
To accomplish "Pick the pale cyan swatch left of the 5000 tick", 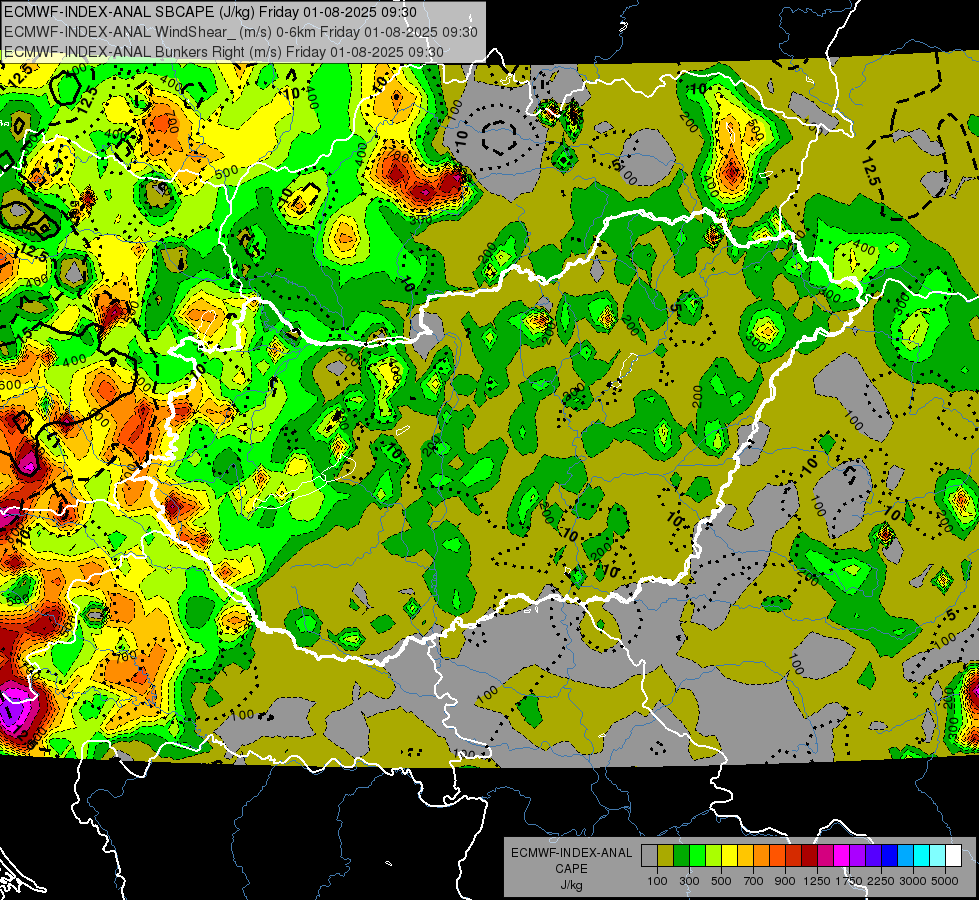I will (938, 856).
